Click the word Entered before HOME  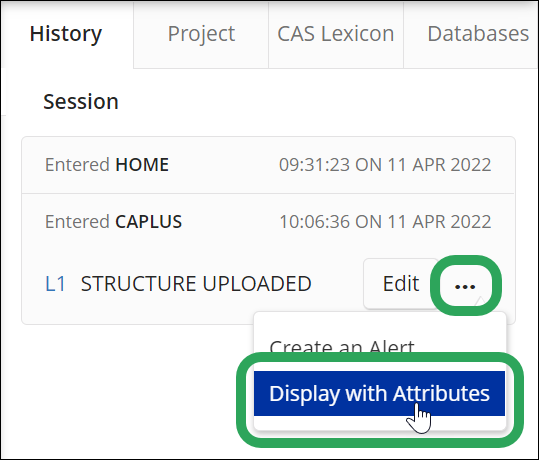[x=77, y=165]
